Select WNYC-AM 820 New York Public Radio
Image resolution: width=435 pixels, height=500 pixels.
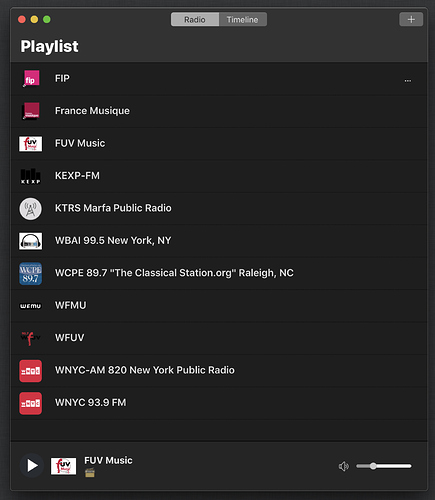[219, 371]
